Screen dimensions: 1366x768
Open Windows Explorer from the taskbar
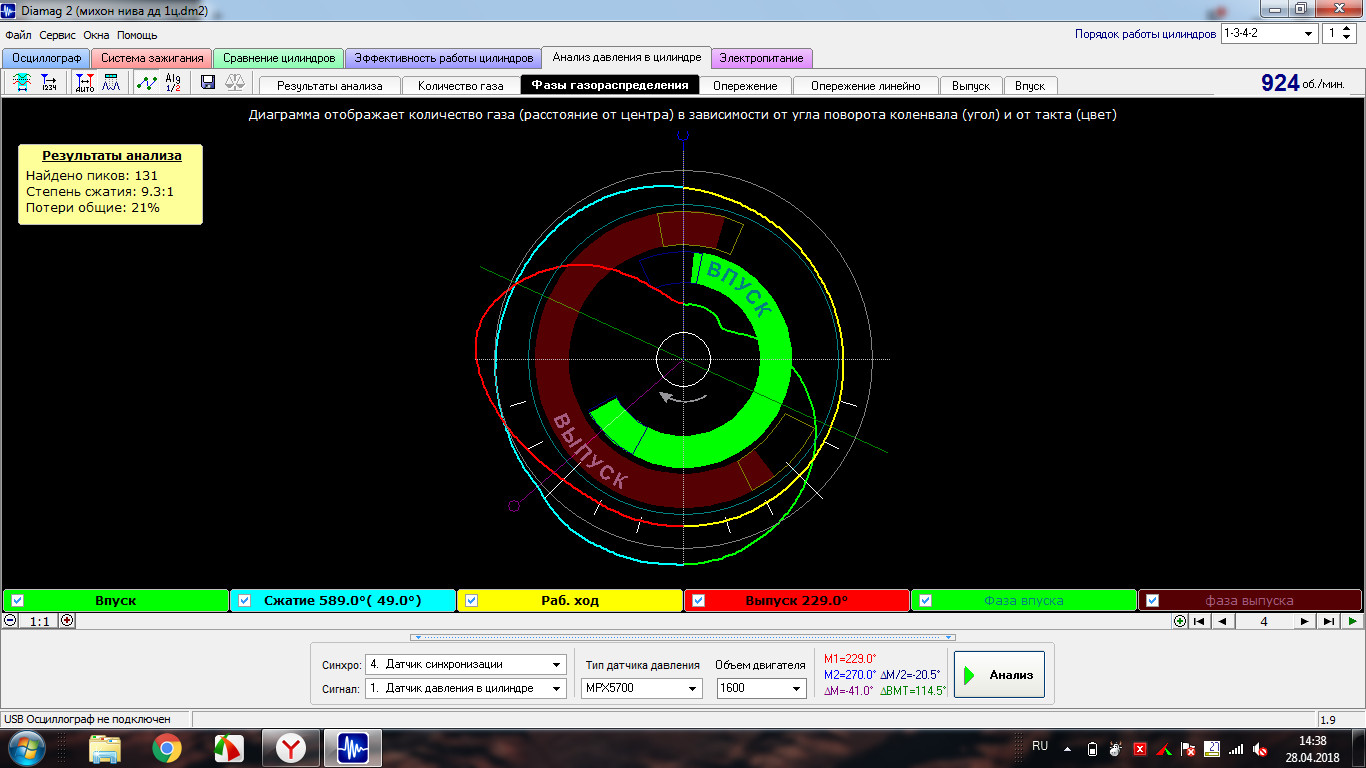pos(105,748)
